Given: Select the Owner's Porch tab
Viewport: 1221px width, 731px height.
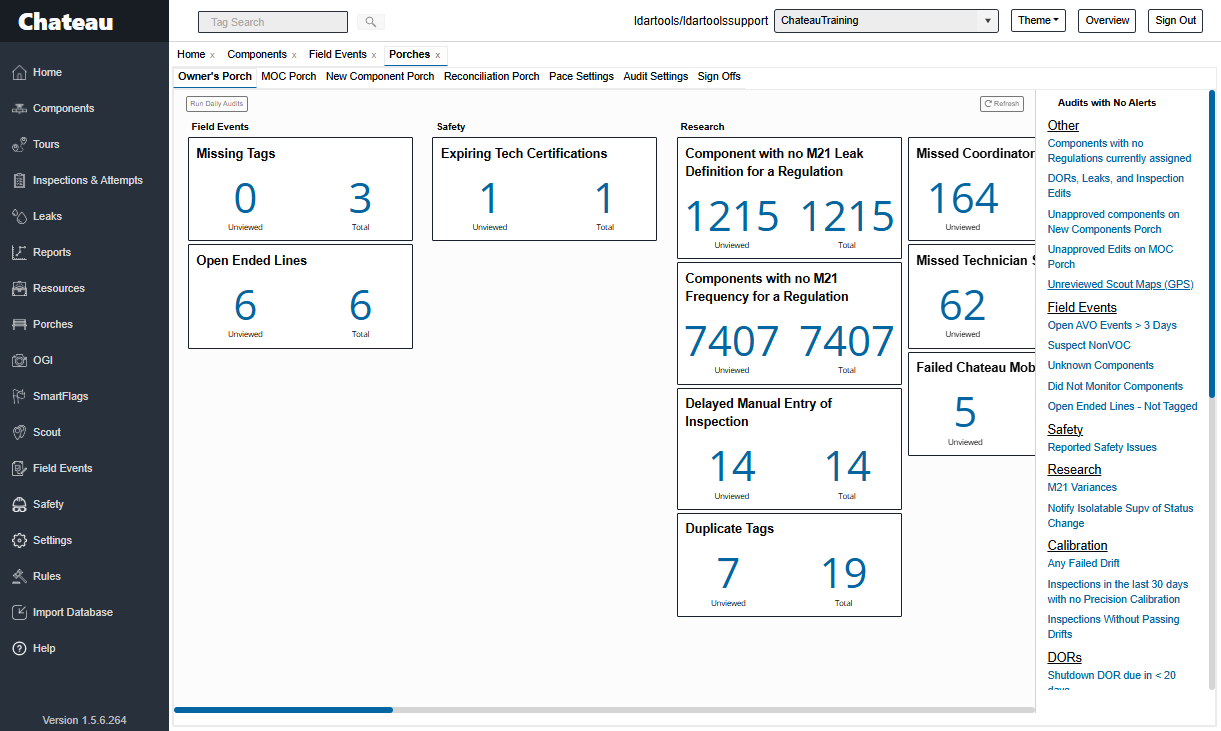Looking at the screenshot, I should [x=215, y=76].
